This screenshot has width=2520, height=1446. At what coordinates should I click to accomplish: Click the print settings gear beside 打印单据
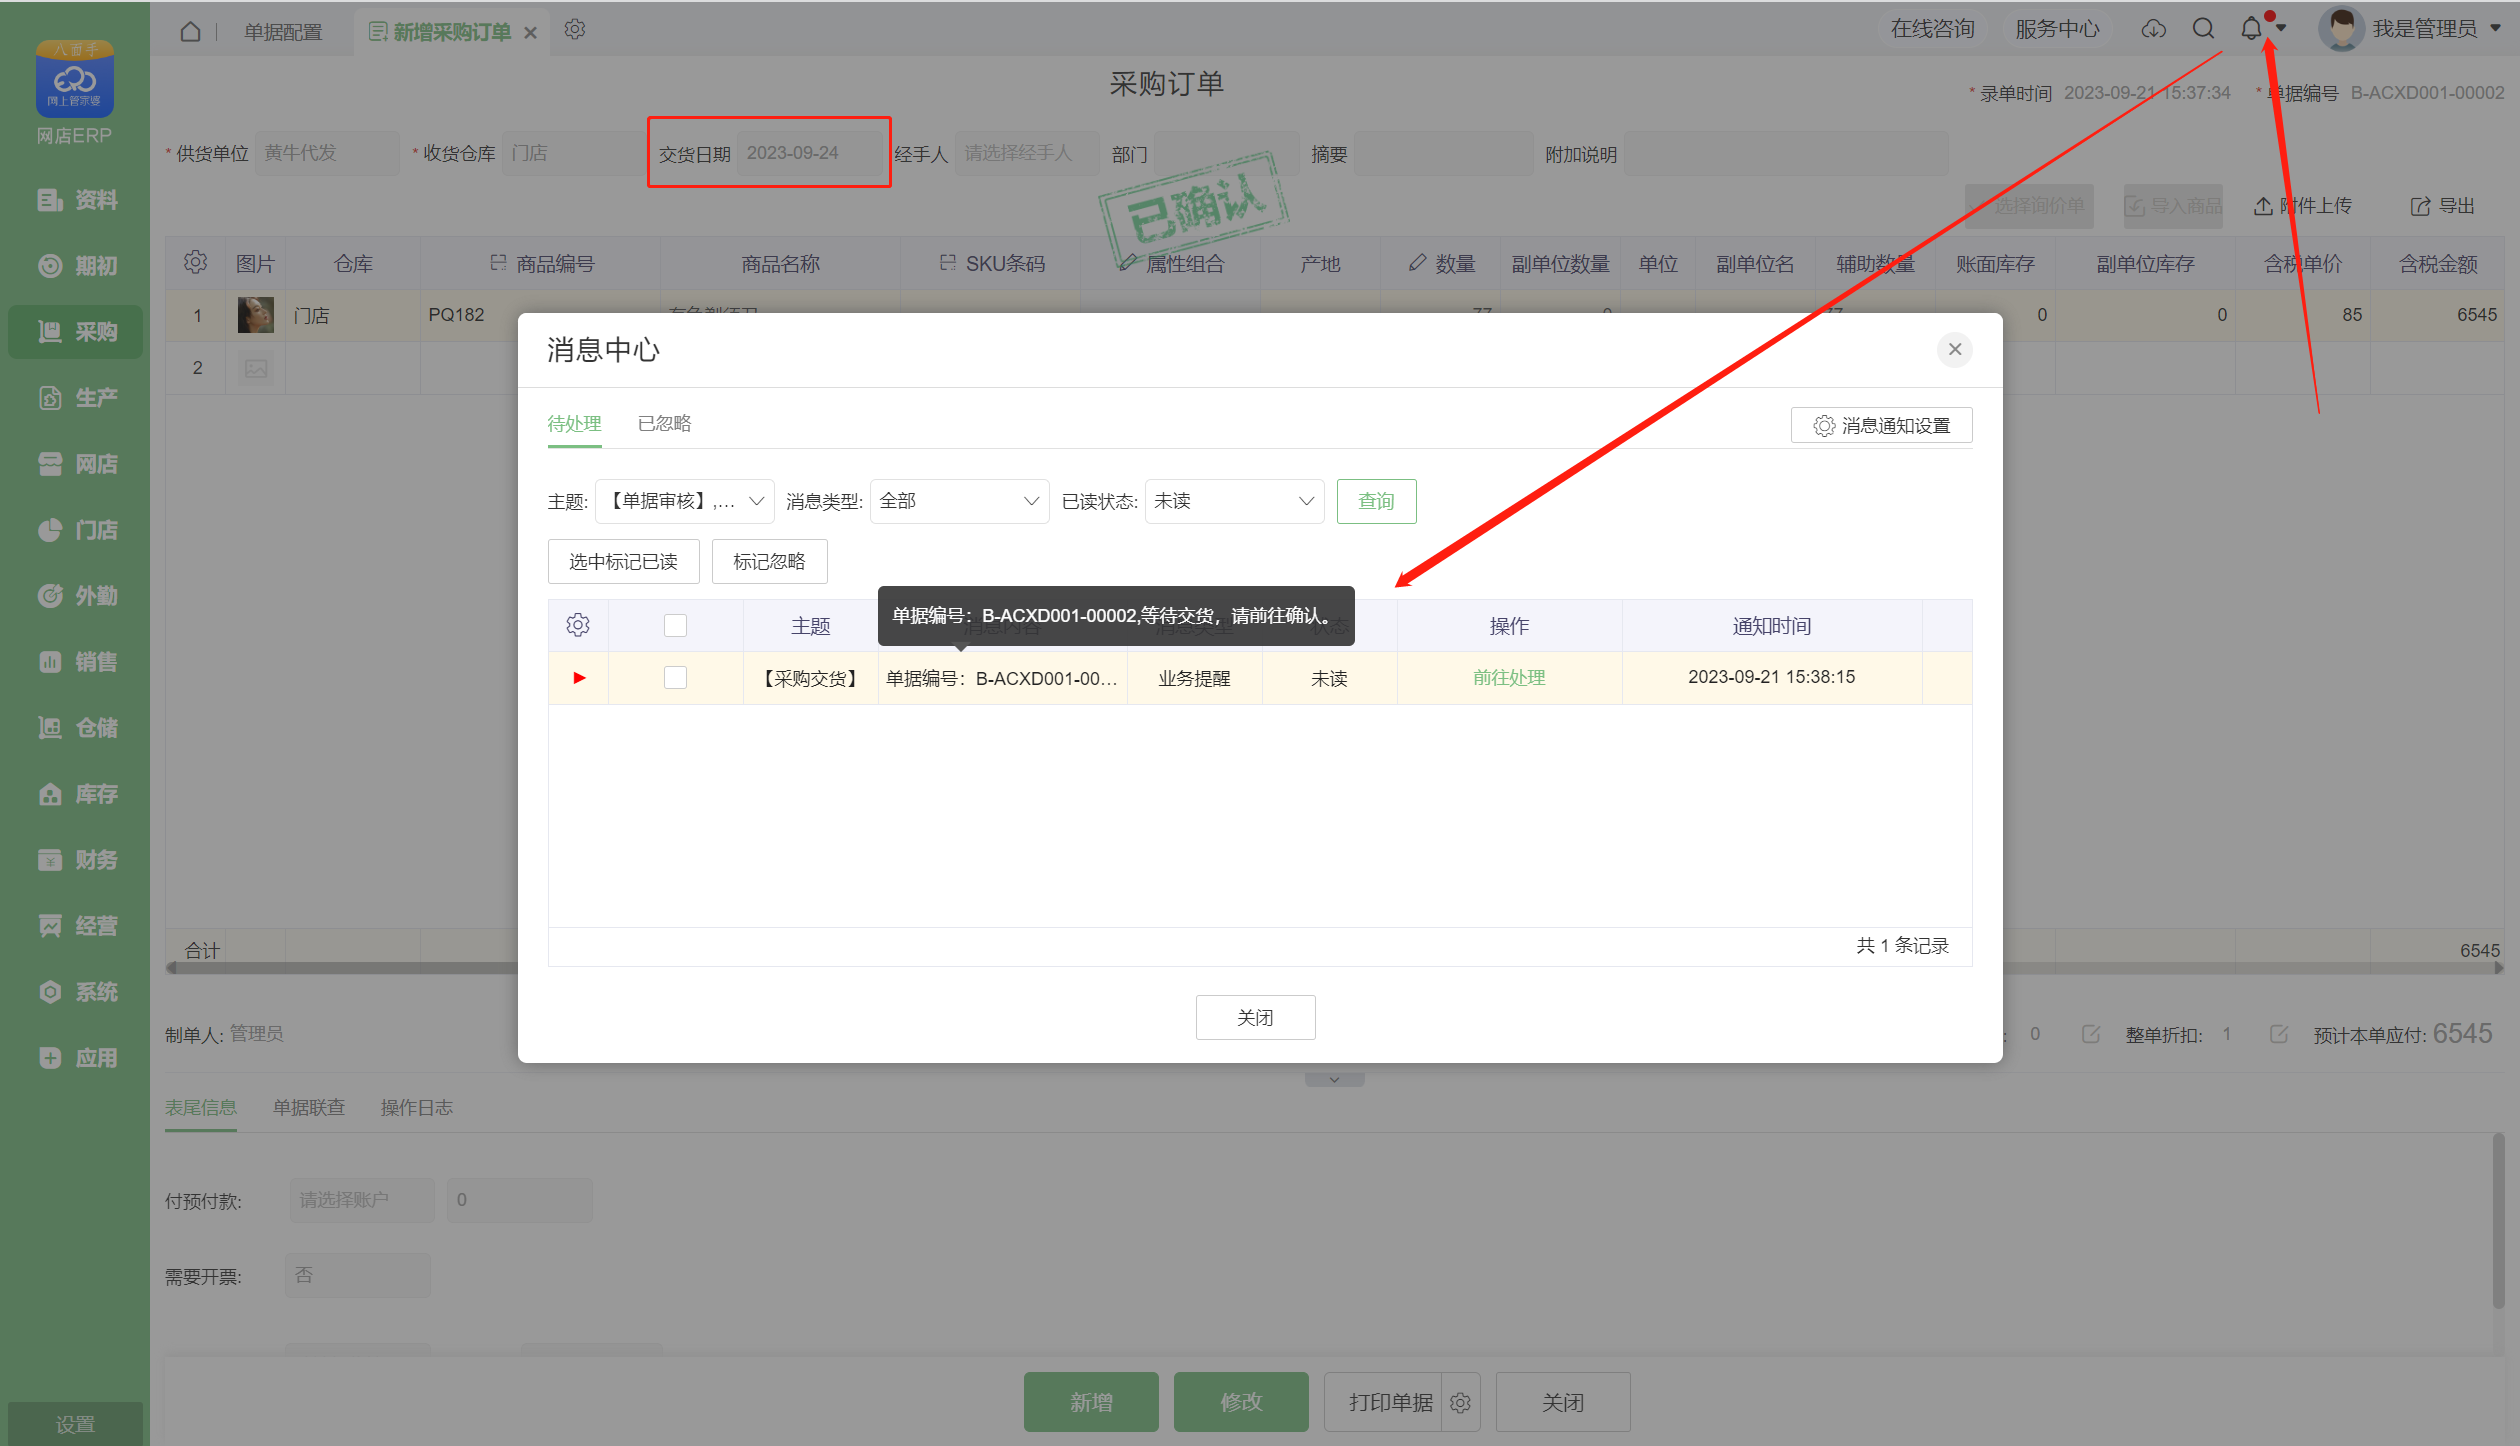1460,1403
